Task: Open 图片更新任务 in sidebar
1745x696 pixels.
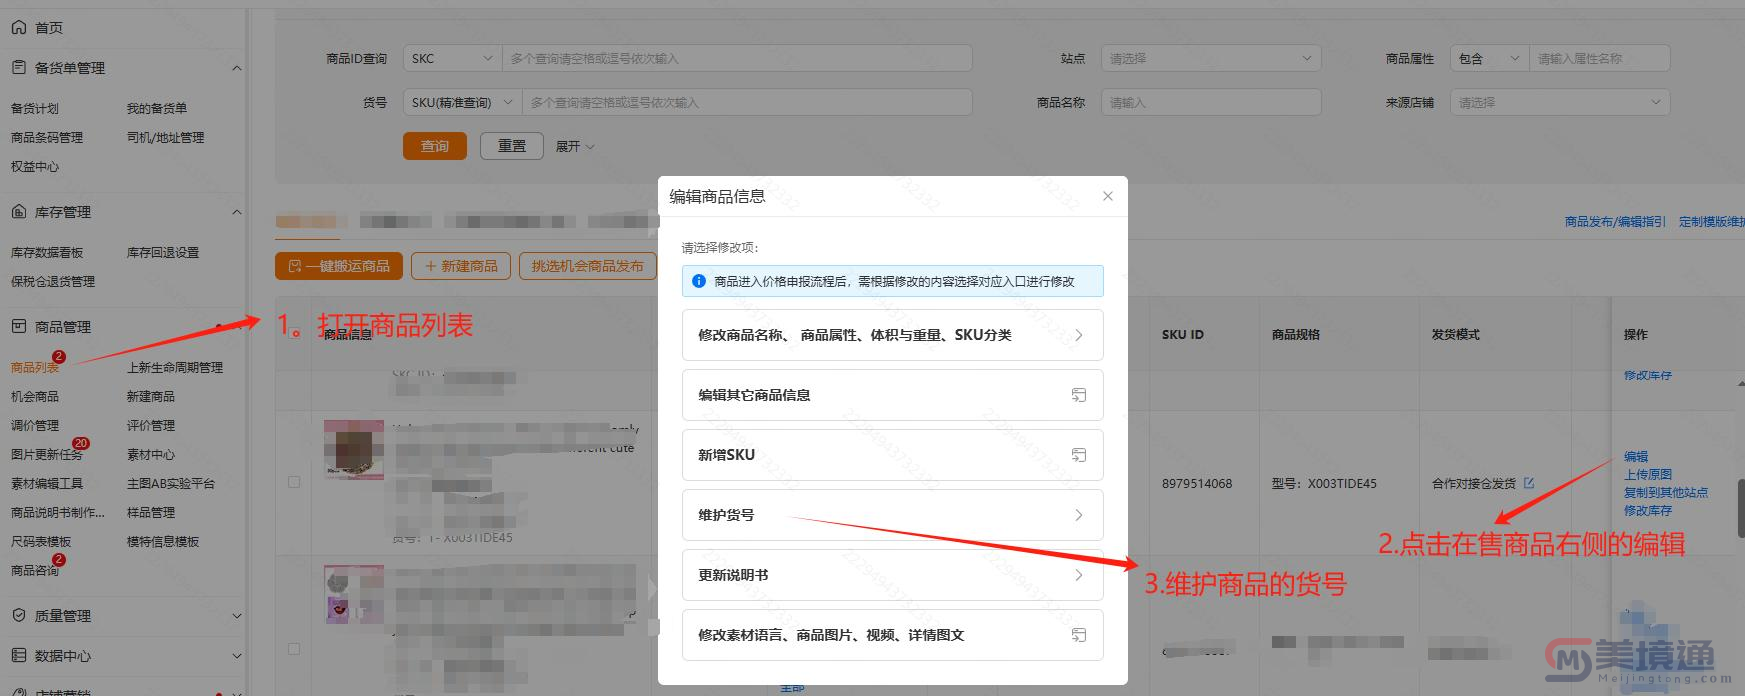Action: 47,454
